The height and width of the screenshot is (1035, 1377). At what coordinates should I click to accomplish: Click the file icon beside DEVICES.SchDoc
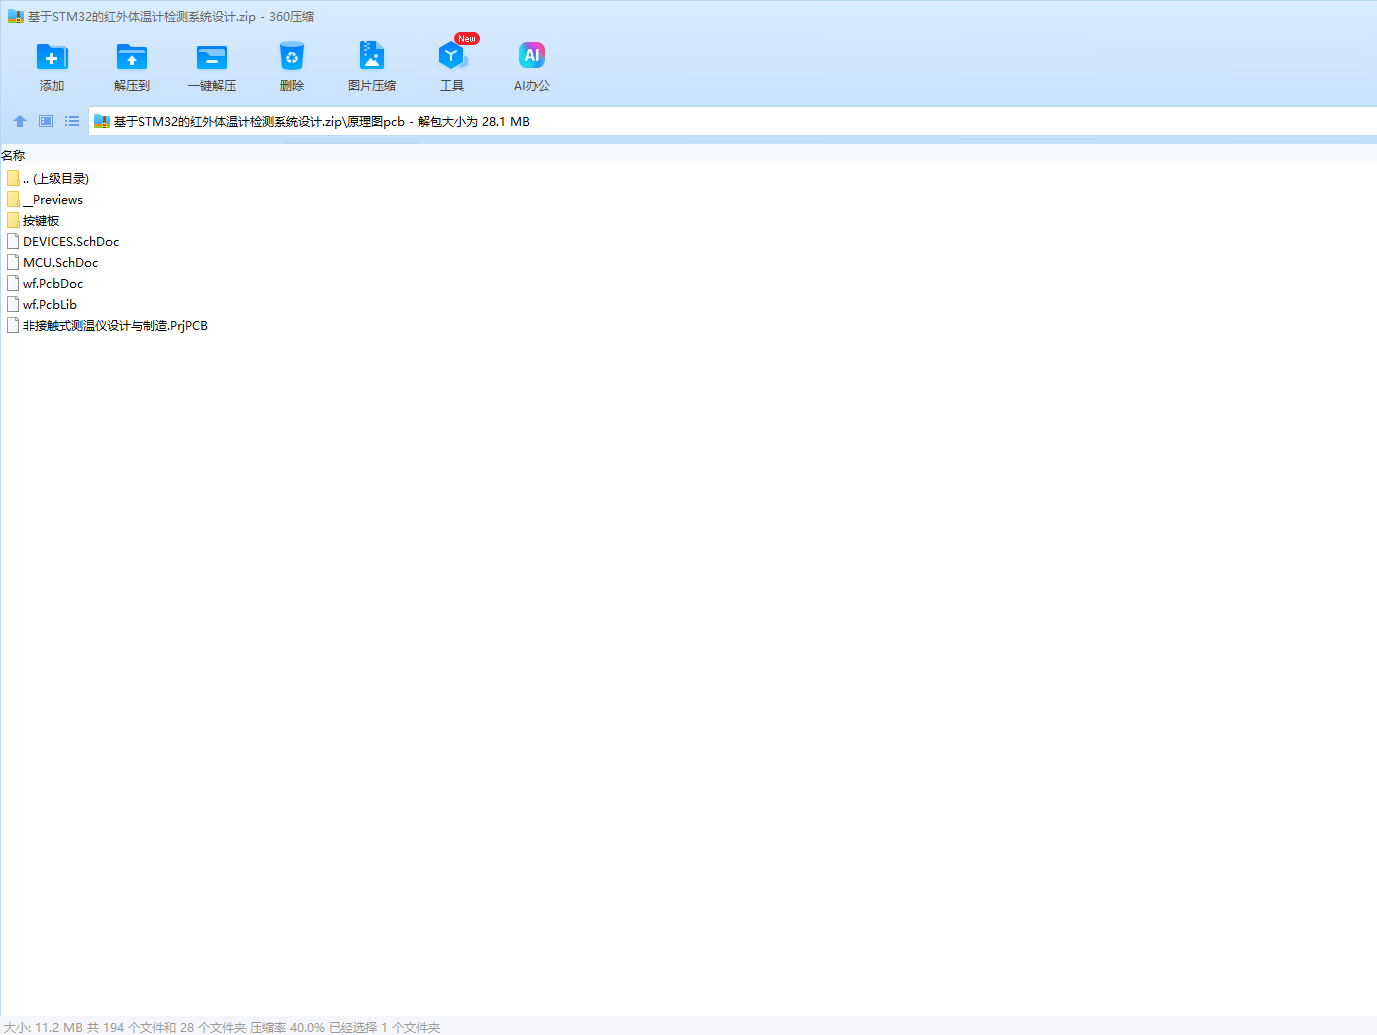tap(13, 241)
